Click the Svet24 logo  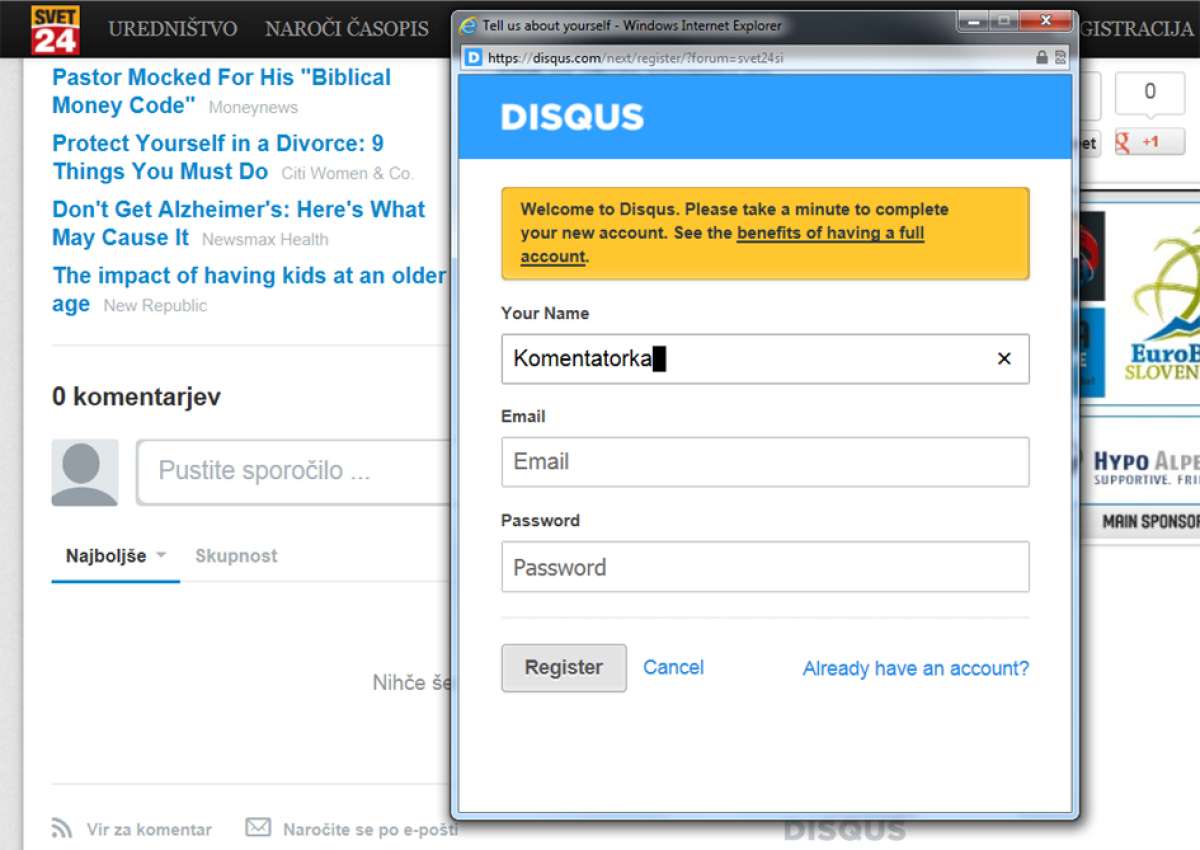(x=55, y=29)
